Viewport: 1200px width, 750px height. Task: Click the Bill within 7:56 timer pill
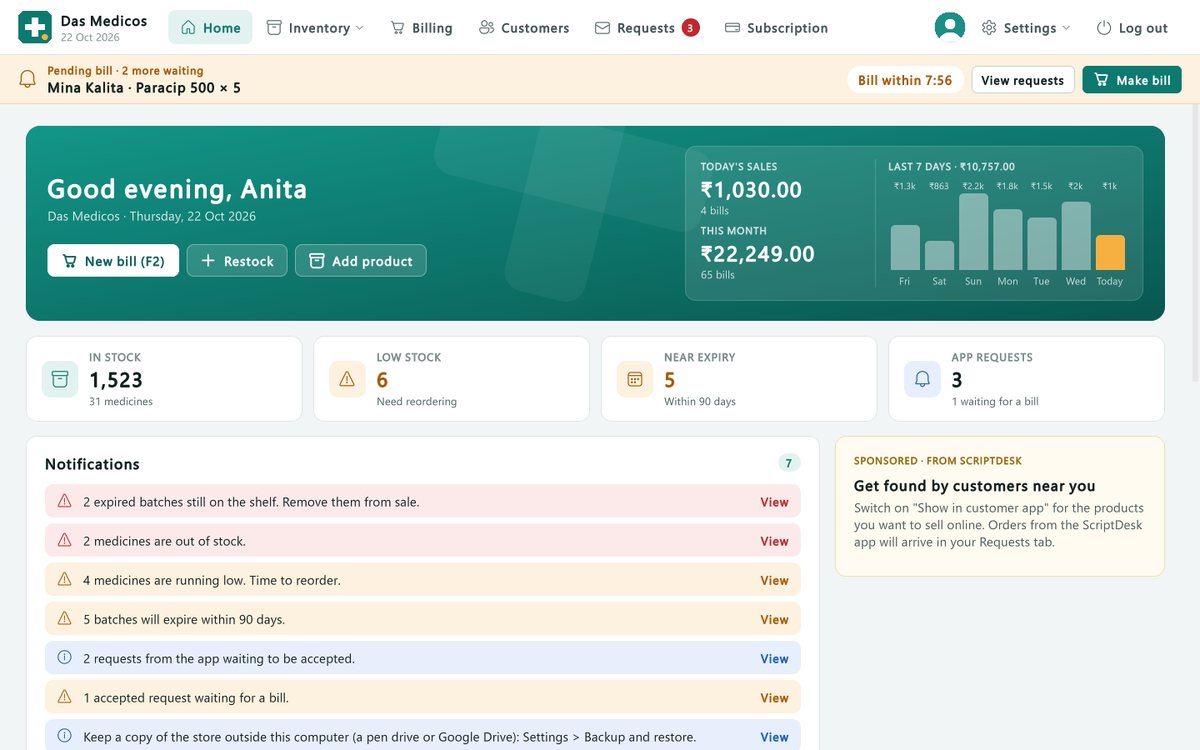pos(905,80)
